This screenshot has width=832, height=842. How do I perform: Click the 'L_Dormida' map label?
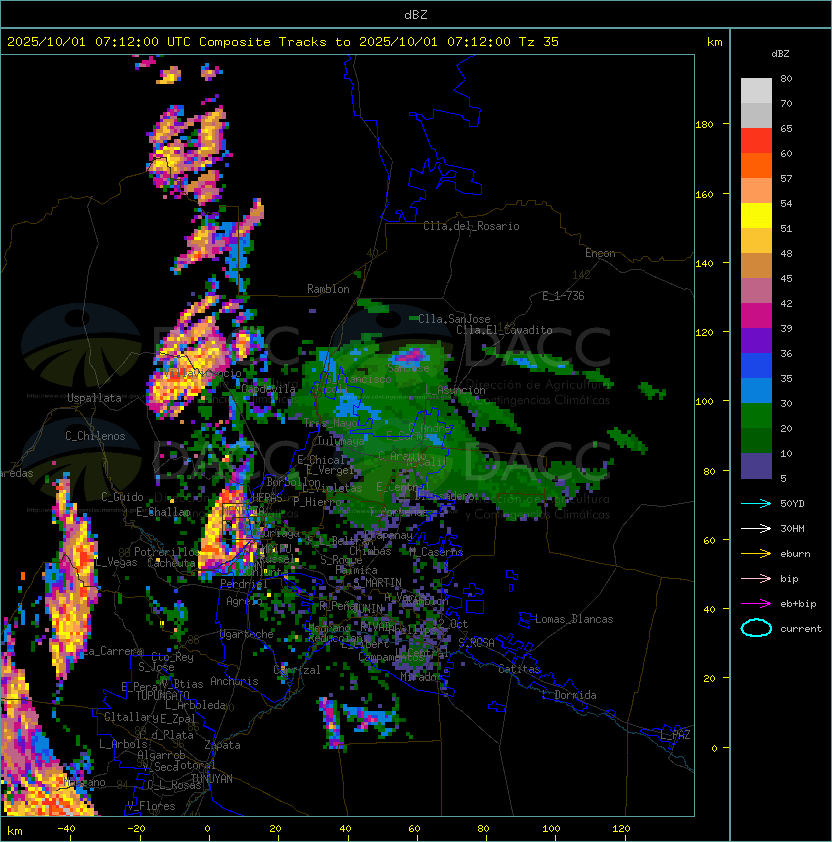pos(569,695)
